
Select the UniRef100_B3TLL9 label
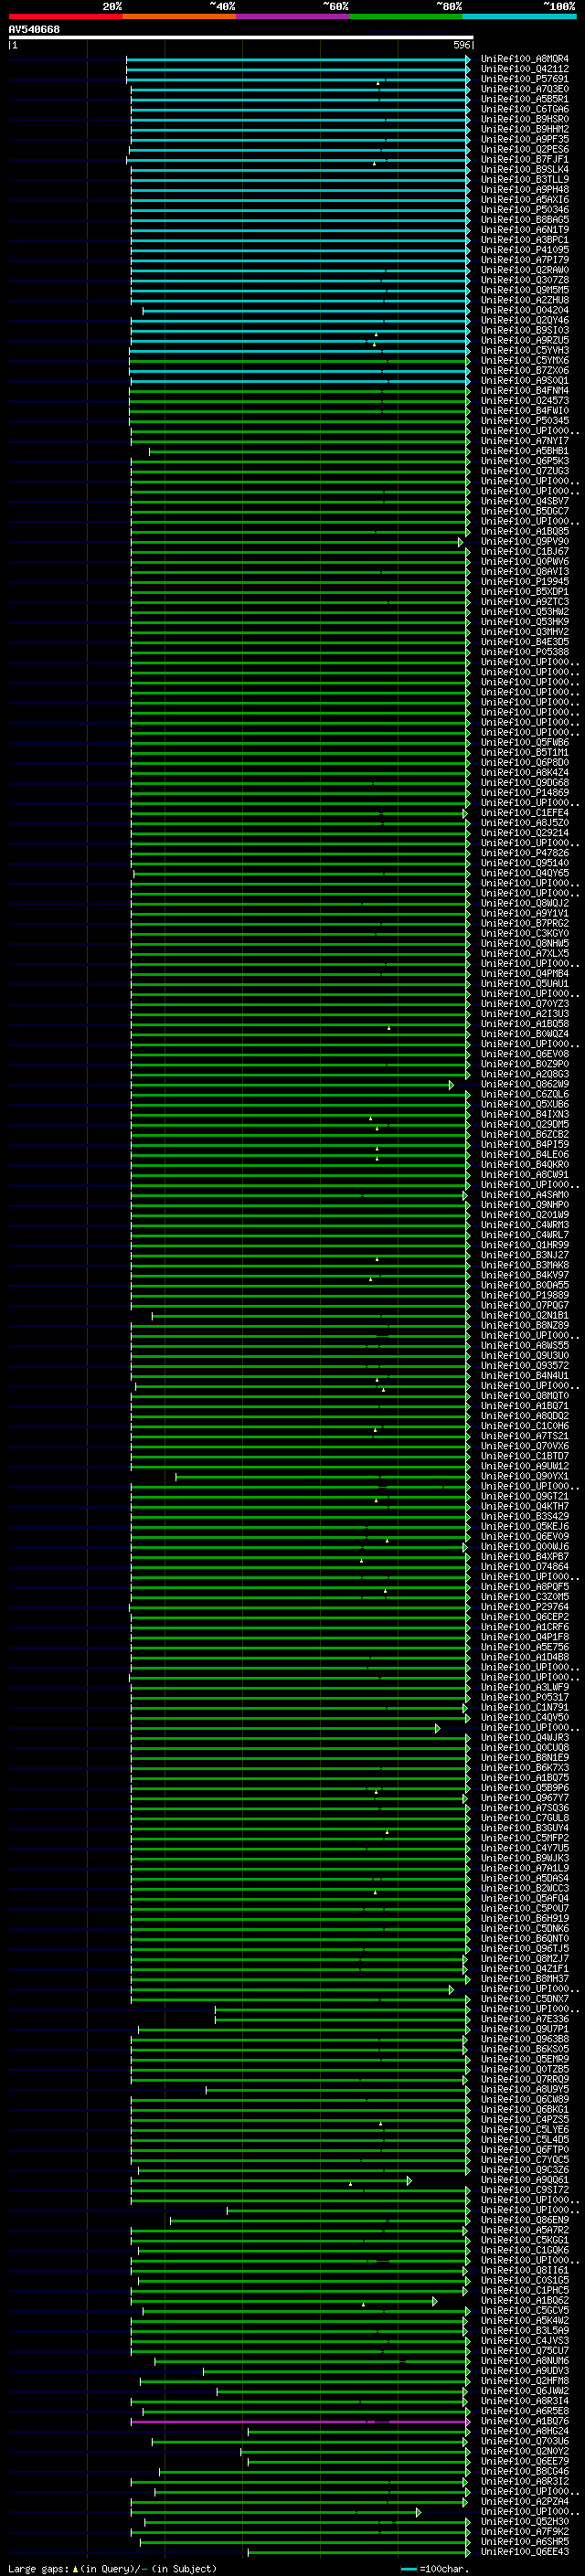[x=525, y=179]
